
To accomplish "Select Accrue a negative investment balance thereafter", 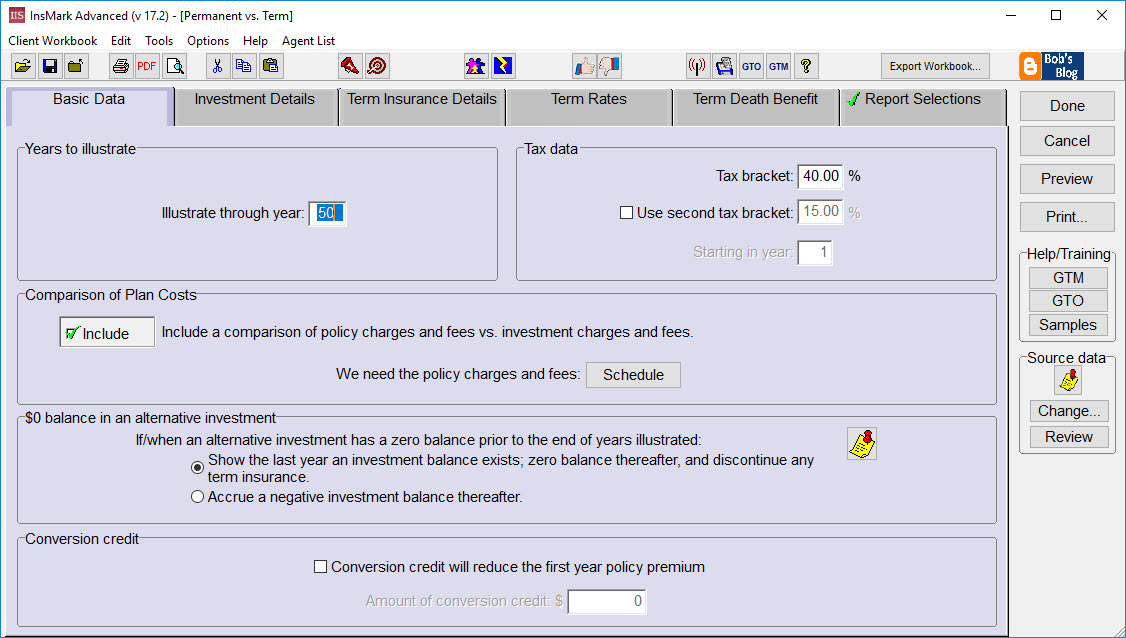I will pyautogui.click(x=197, y=495).
